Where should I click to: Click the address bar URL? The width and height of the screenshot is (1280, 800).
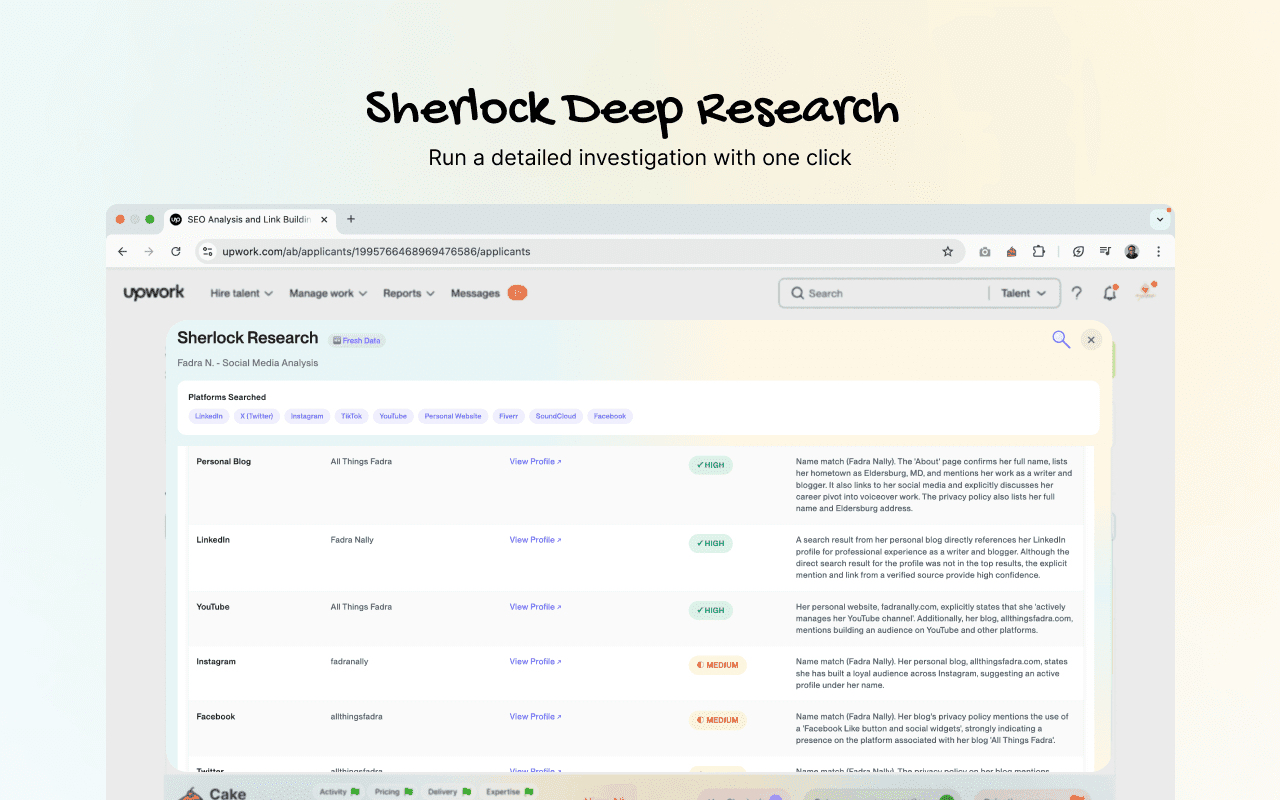376,252
